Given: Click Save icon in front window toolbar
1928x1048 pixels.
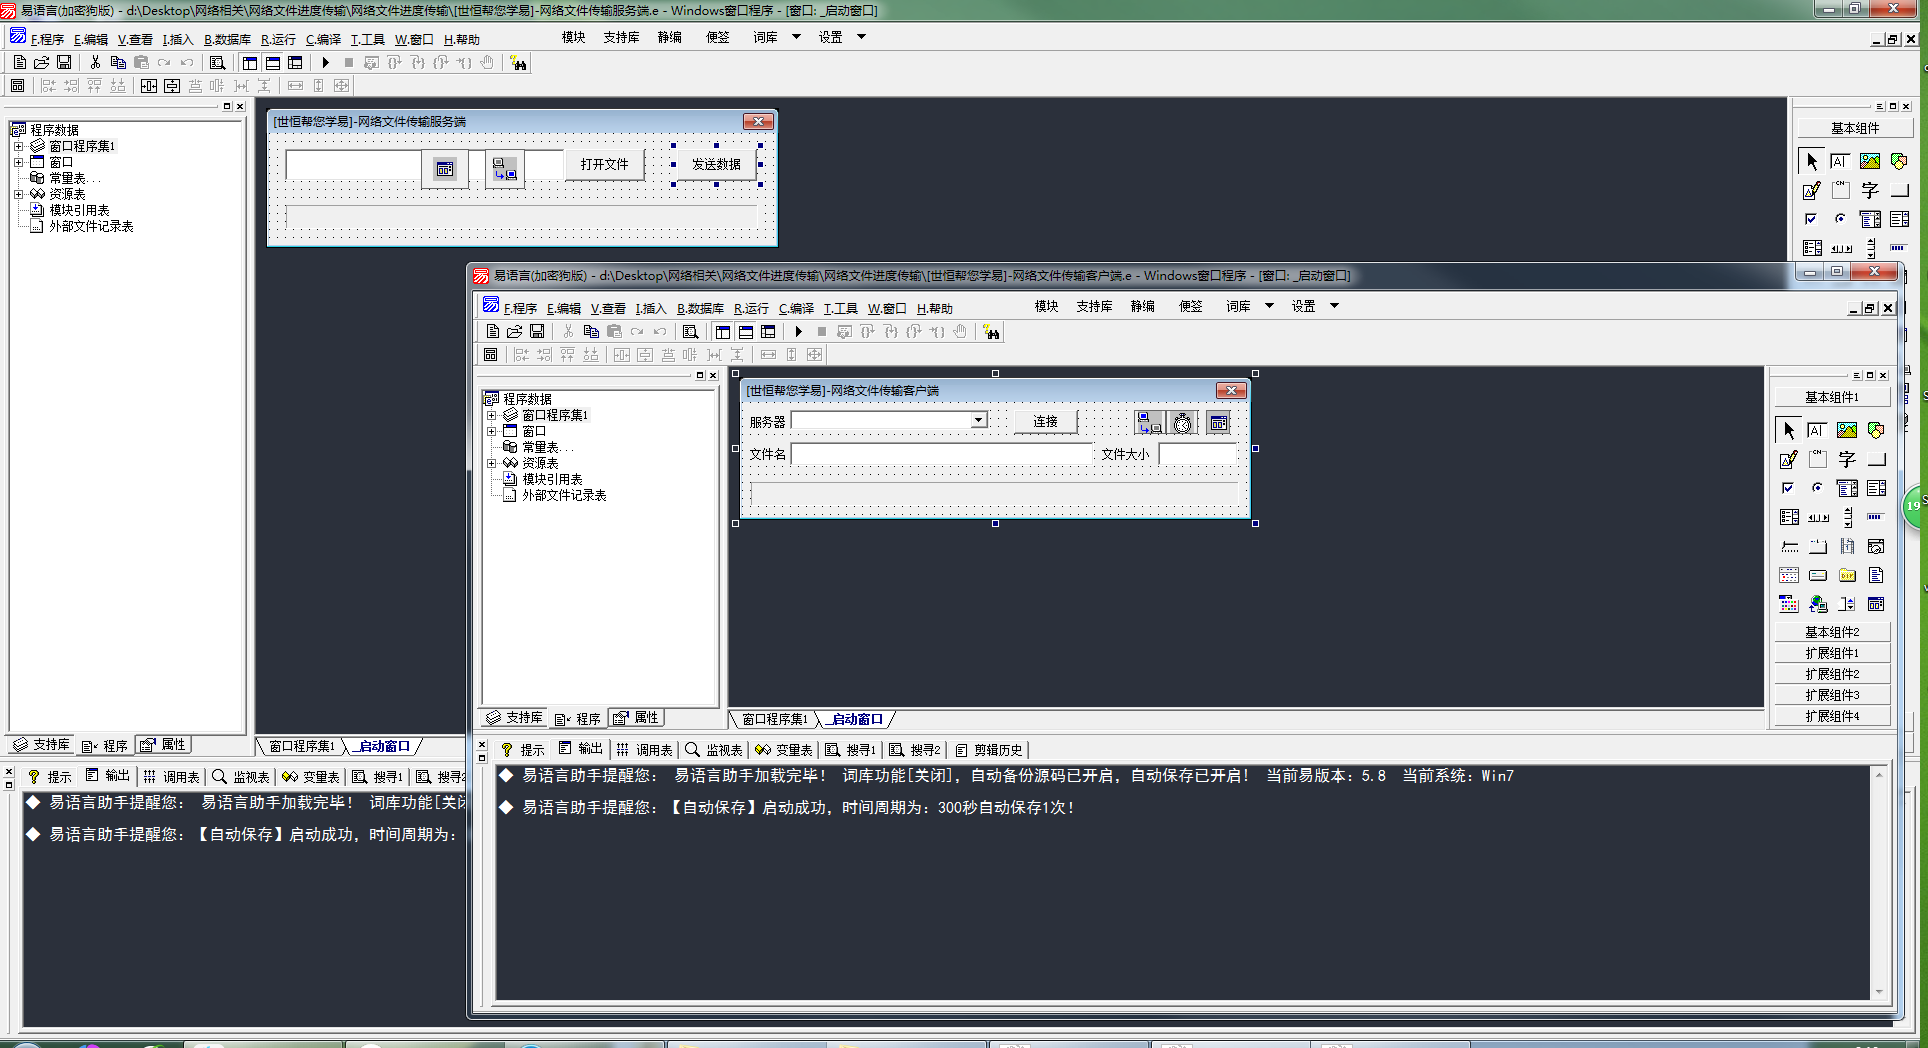Looking at the screenshot, I should click(x=537, y=331).
